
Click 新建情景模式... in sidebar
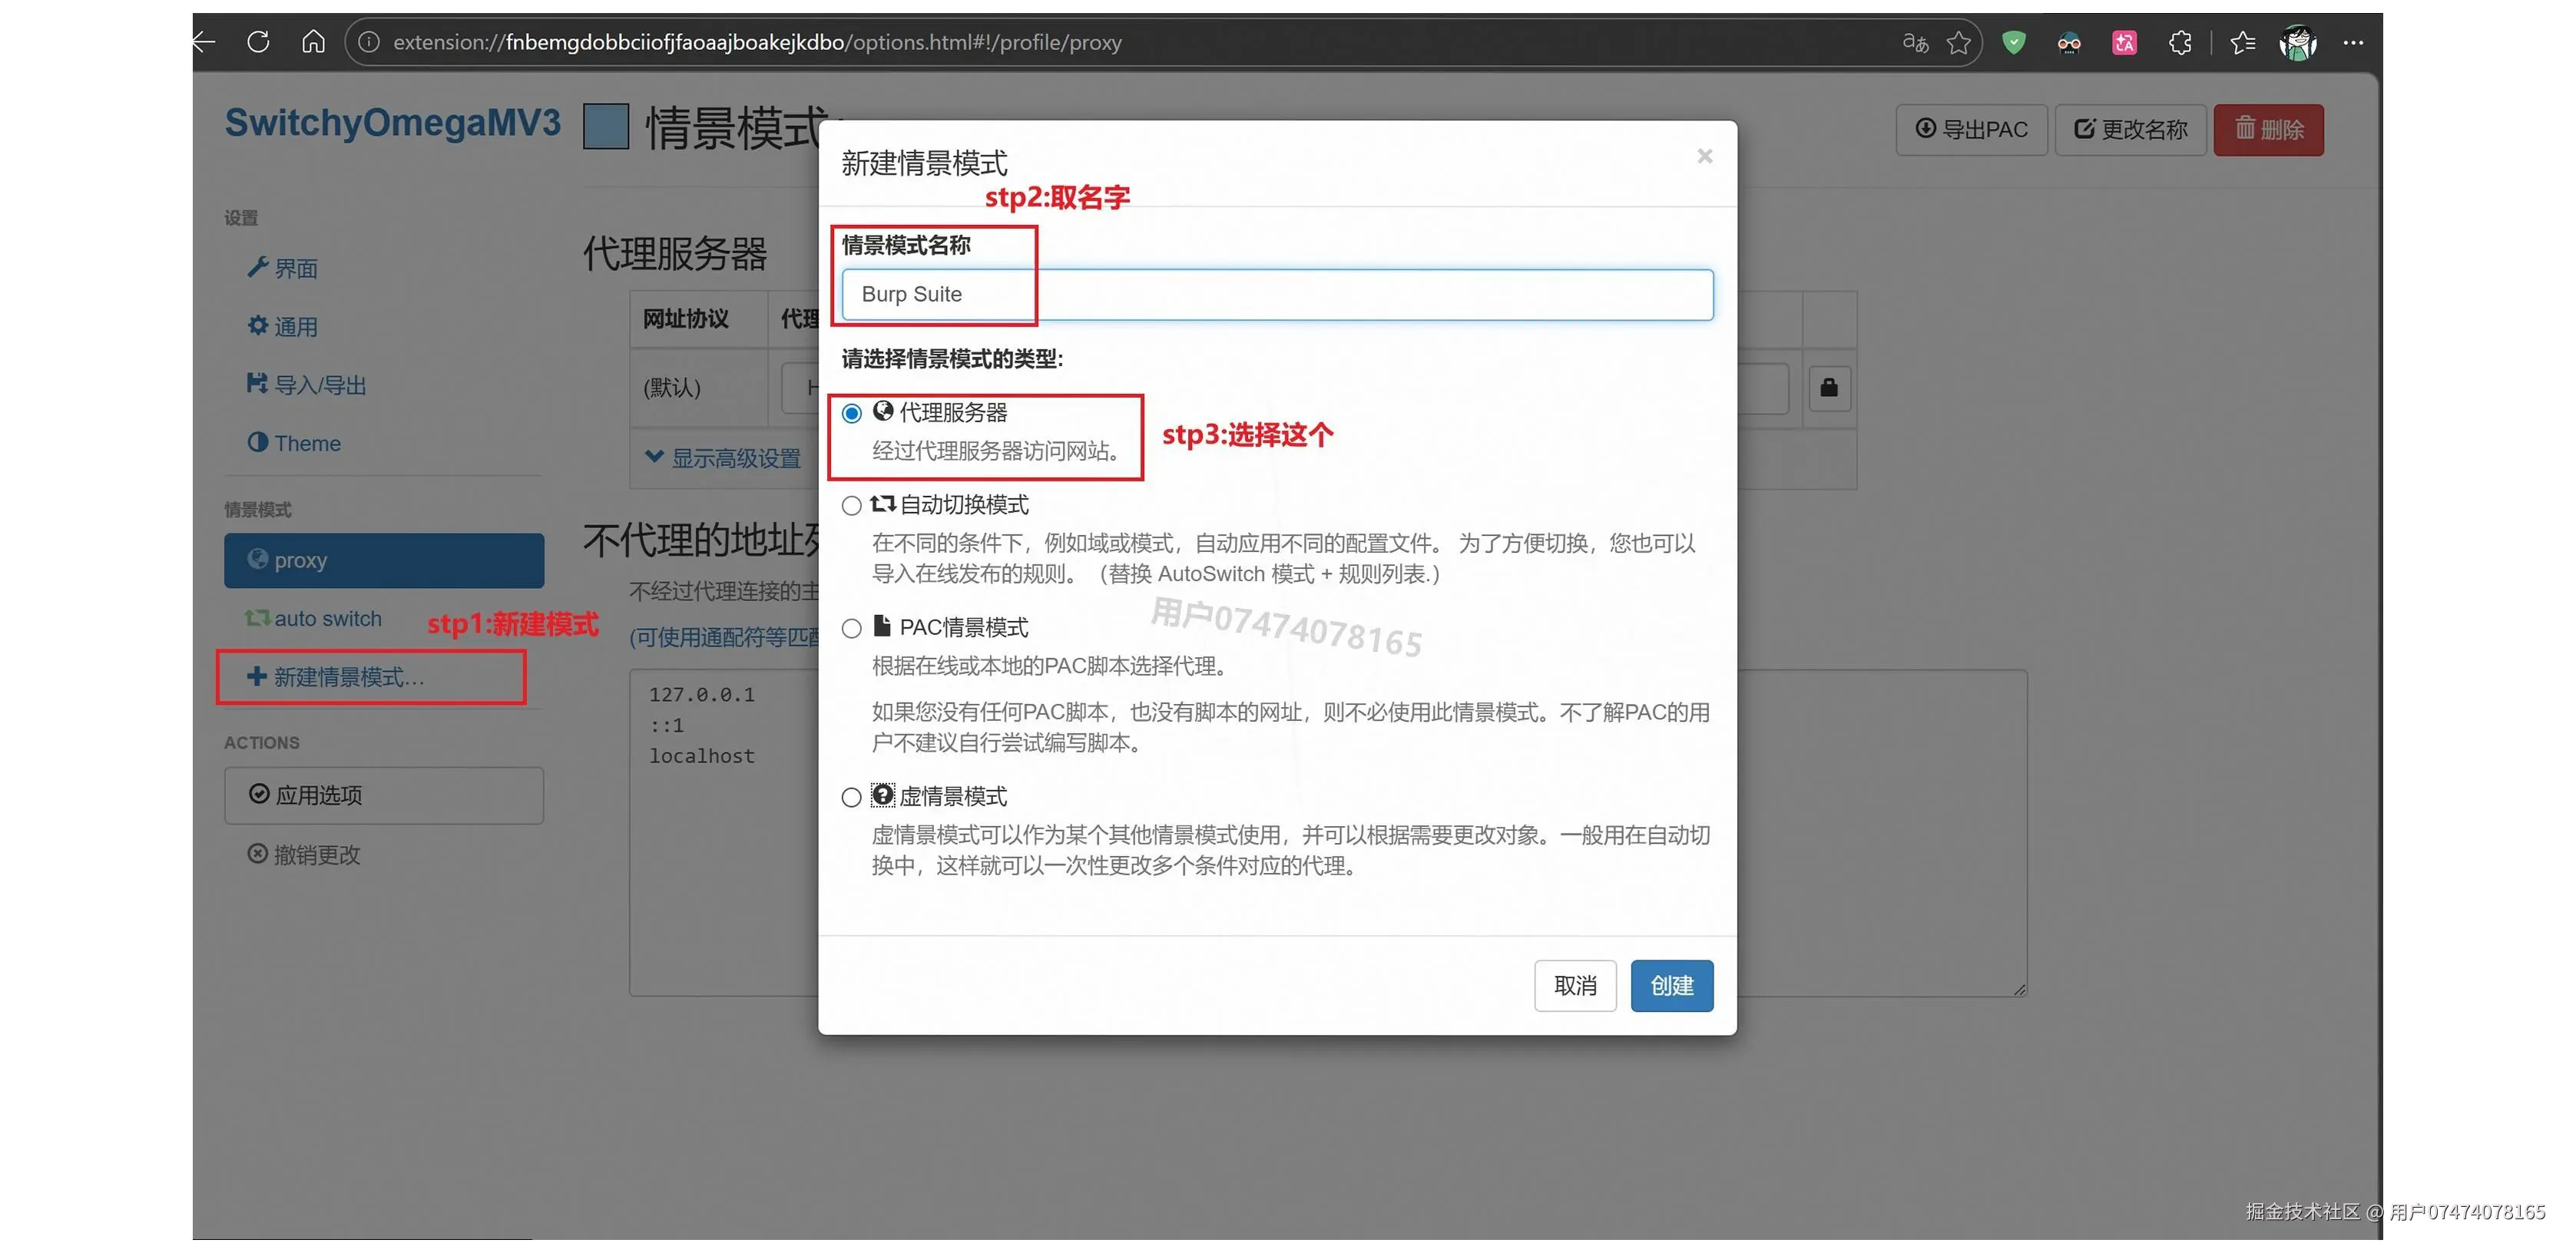pyautogui.click(x=336, y=677)
